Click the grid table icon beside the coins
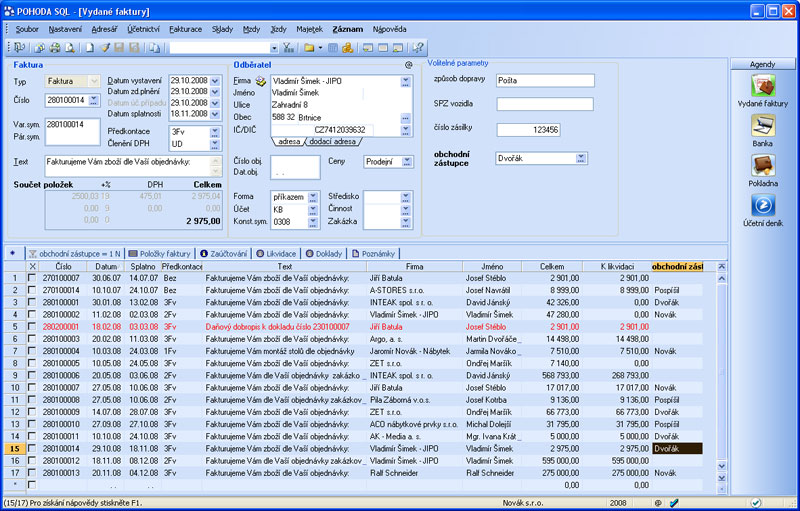Viewport: 800px width, 511px height. pos(333,48)
